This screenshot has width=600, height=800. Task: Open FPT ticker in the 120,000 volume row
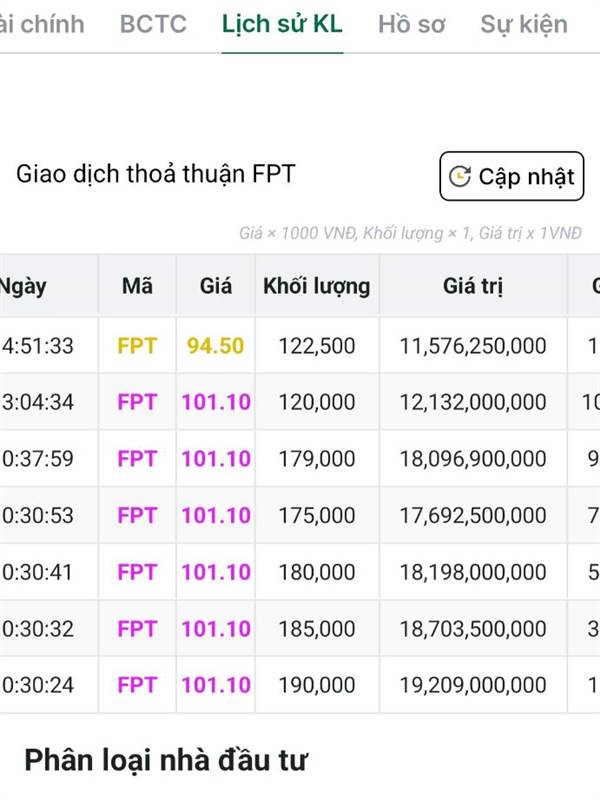click(x=137, y=402)
